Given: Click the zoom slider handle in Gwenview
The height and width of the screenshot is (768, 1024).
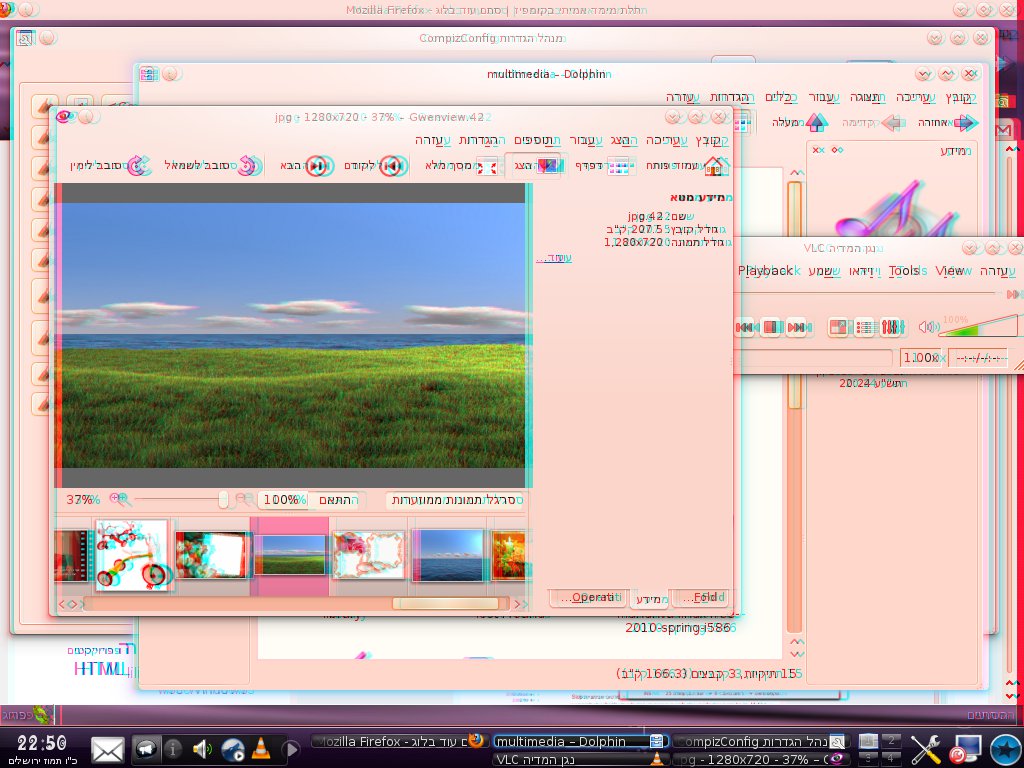Looking at the screenshot, I should tap(223, 500).
